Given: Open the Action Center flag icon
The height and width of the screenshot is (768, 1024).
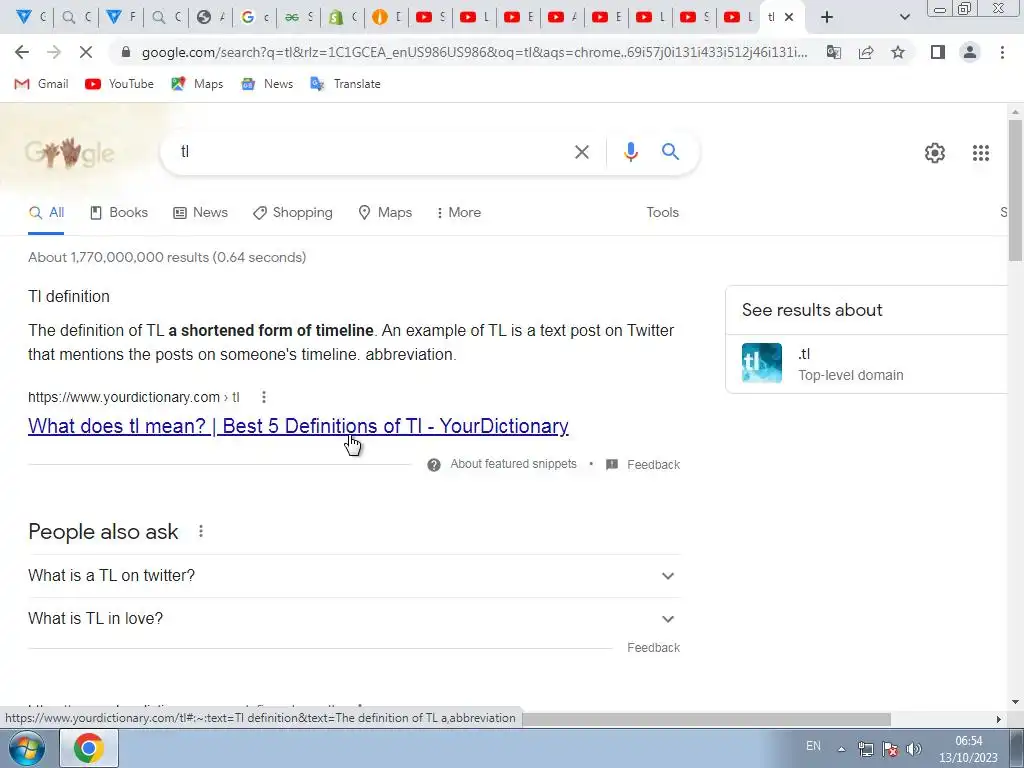Looking at the screenshot, I should coord(889,749).
